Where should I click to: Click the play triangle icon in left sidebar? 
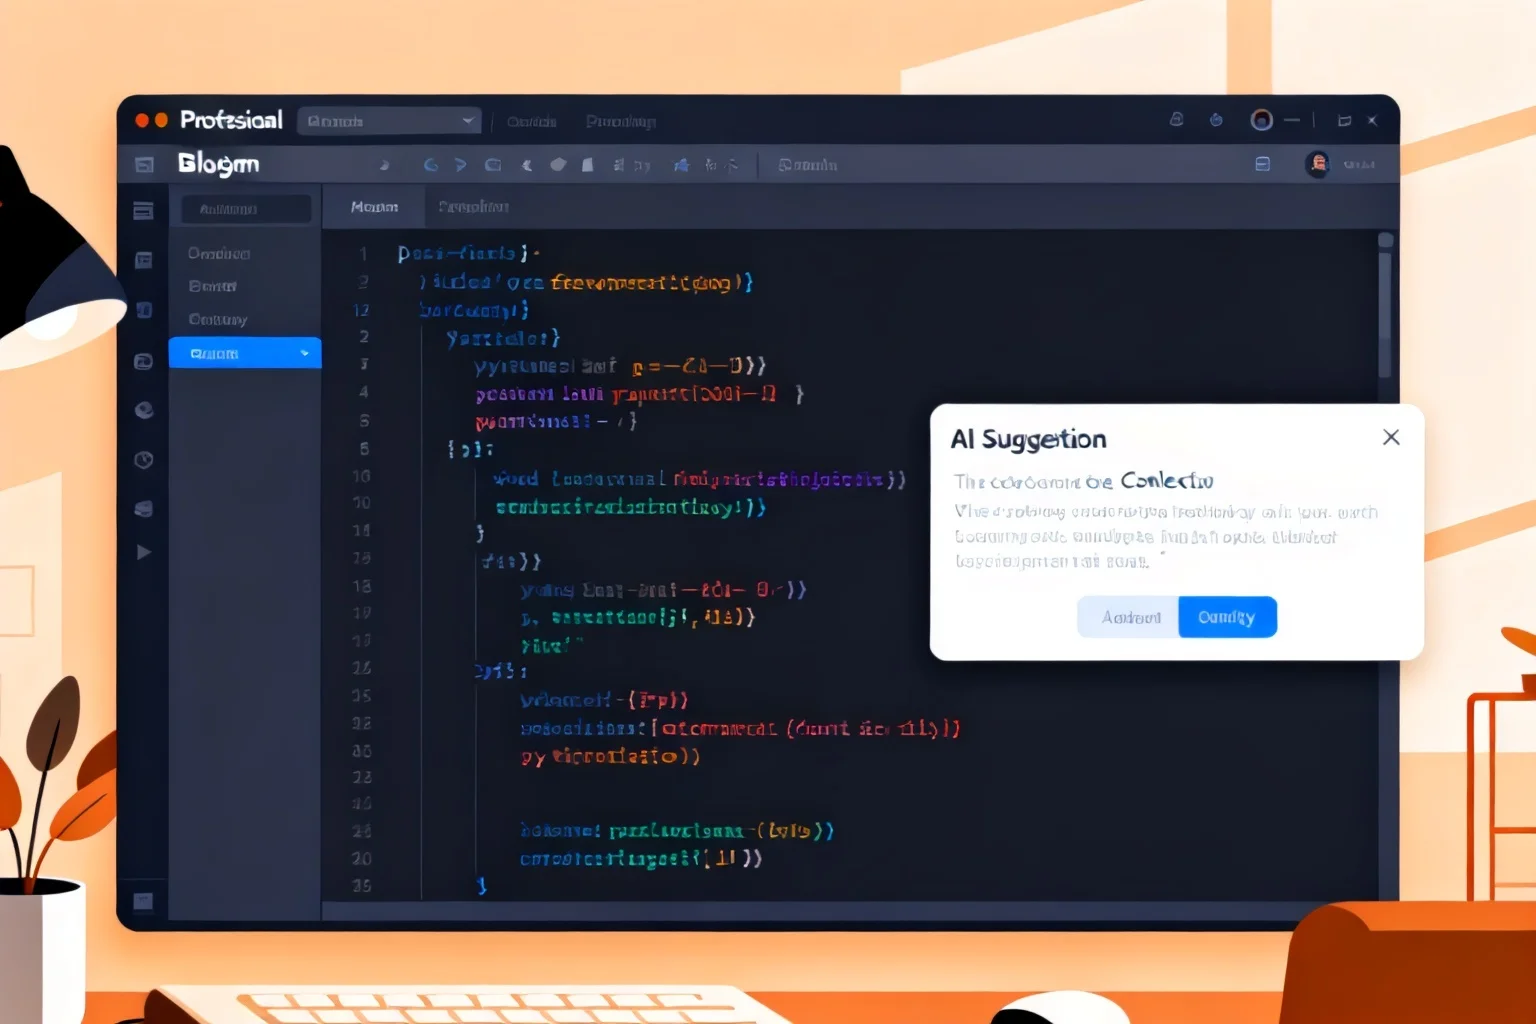point(144,552)
